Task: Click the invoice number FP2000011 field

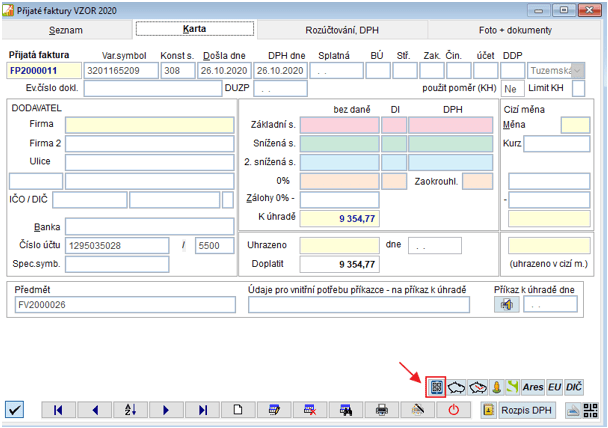Action: [x=44, y=71]
